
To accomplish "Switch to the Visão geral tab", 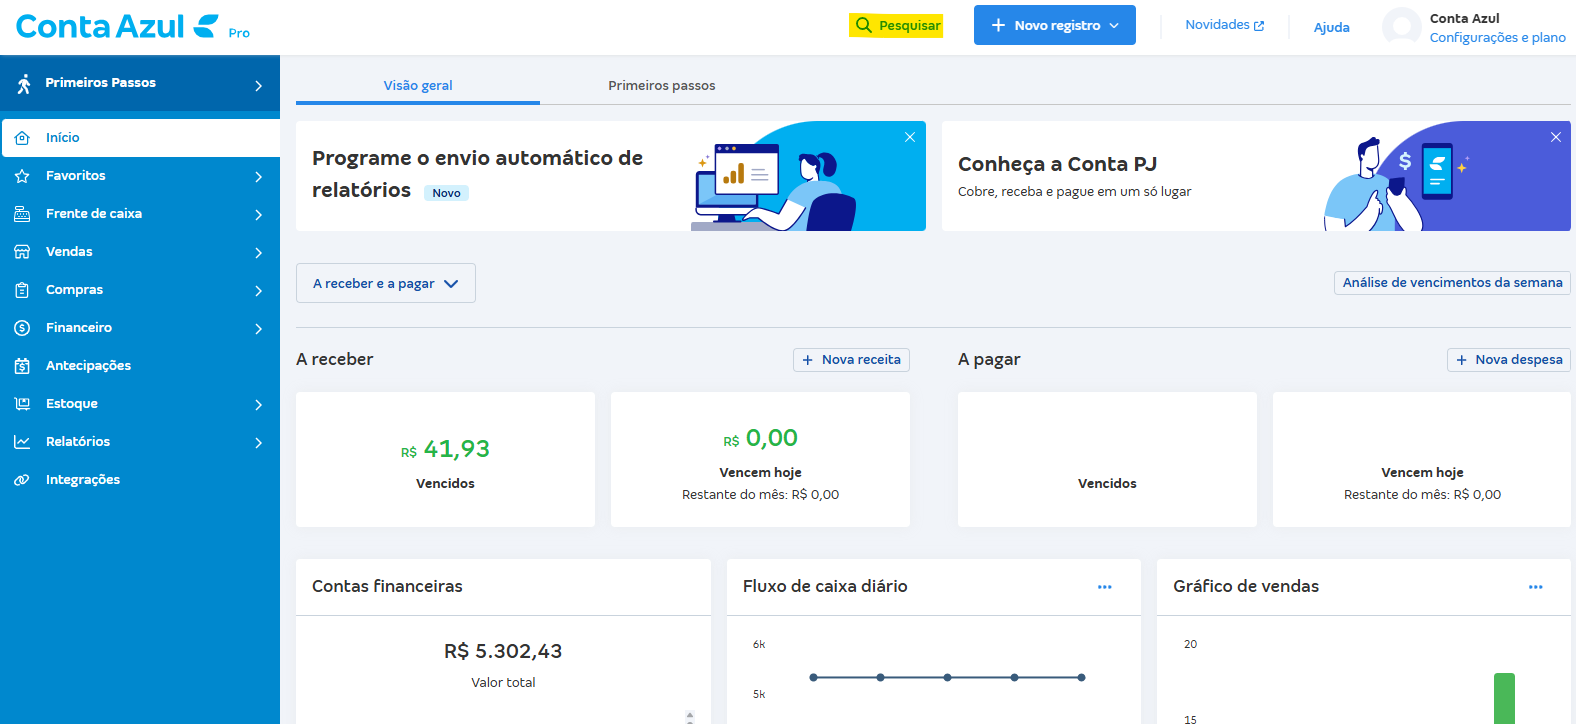I will tap(418, 86).
